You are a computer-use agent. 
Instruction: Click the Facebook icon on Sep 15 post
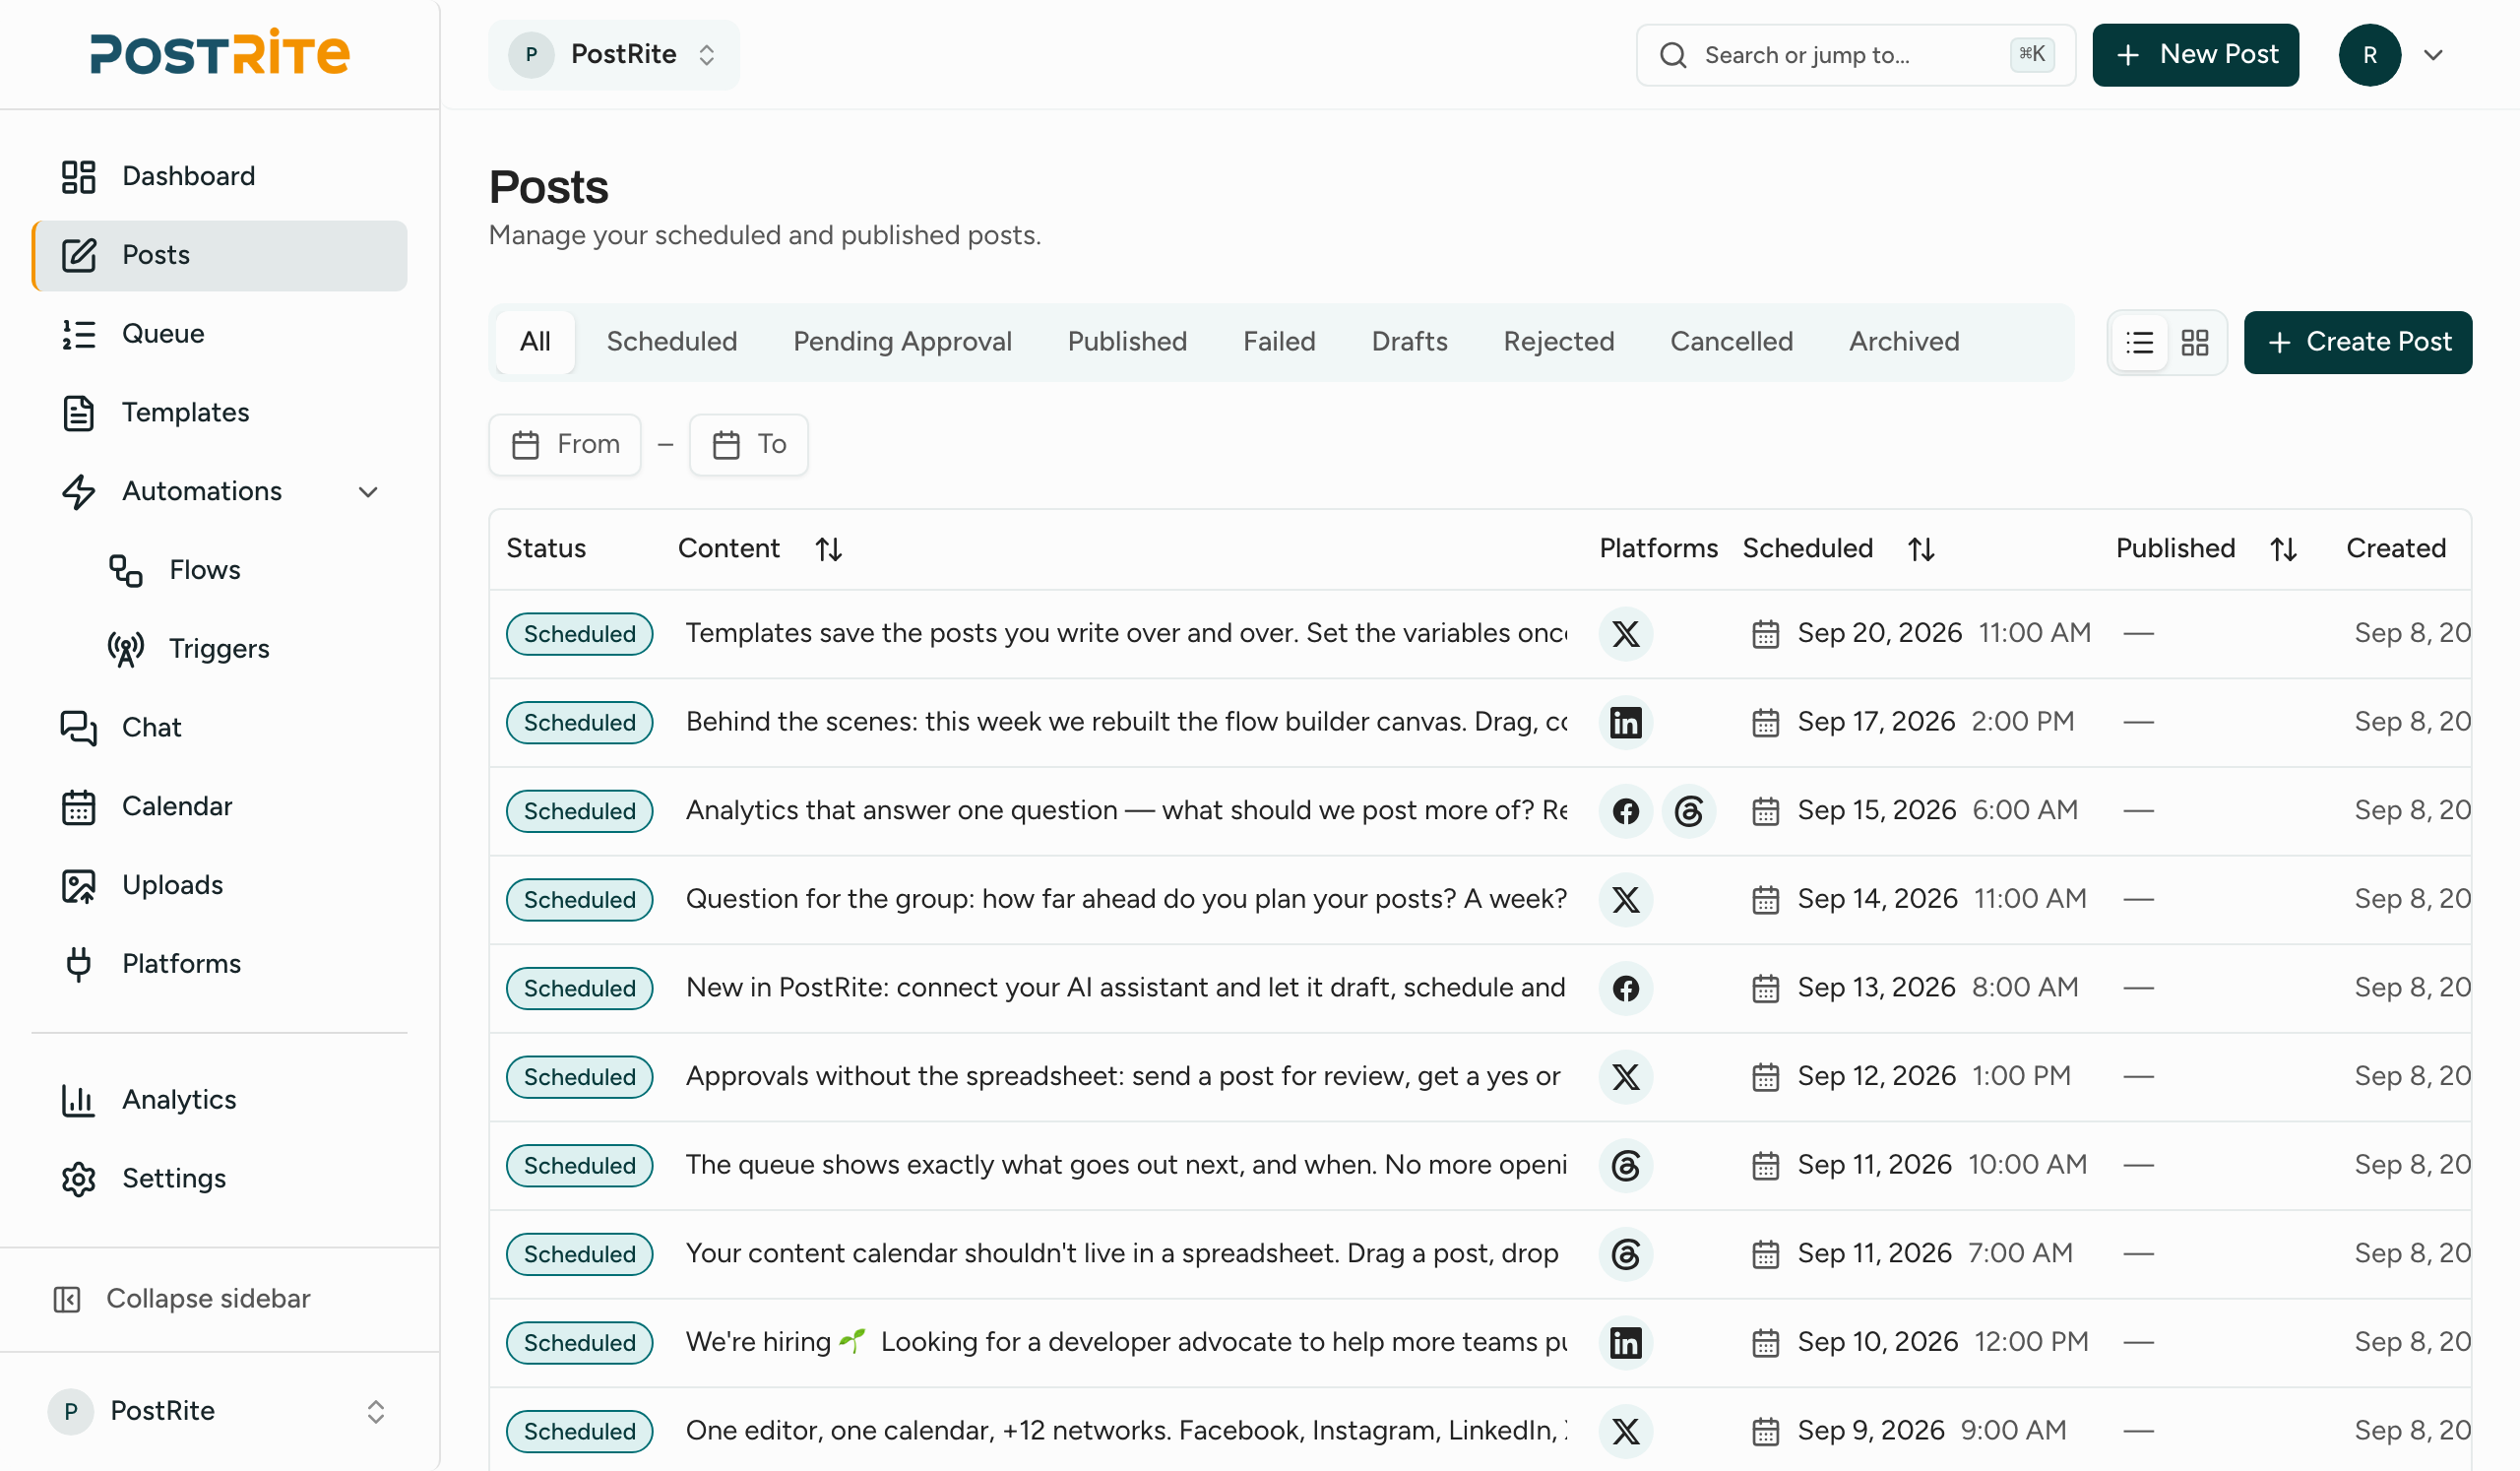(x=1626, y=811)
